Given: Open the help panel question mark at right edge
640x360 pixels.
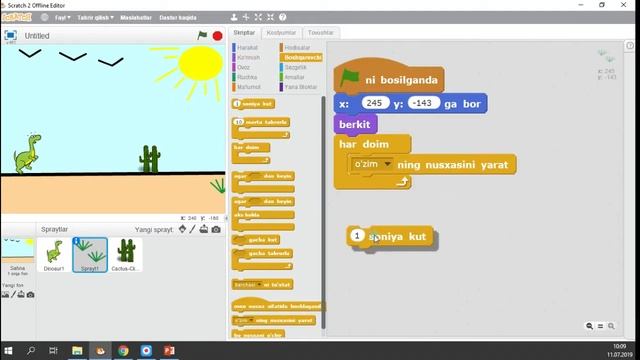Looking at the screenshot, I should pos(630,45).
